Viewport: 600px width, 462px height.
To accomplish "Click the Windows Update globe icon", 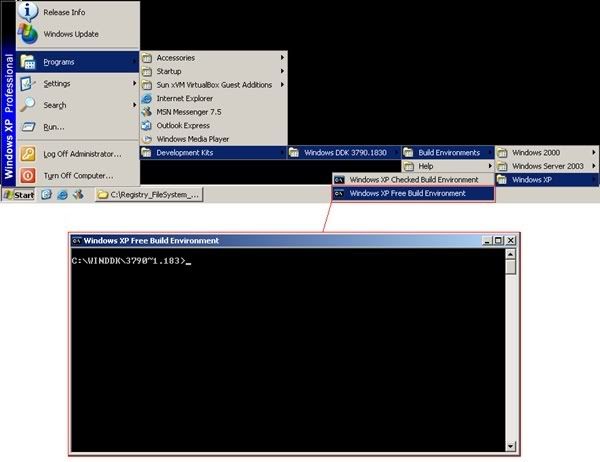I will [x=28, y=34].
